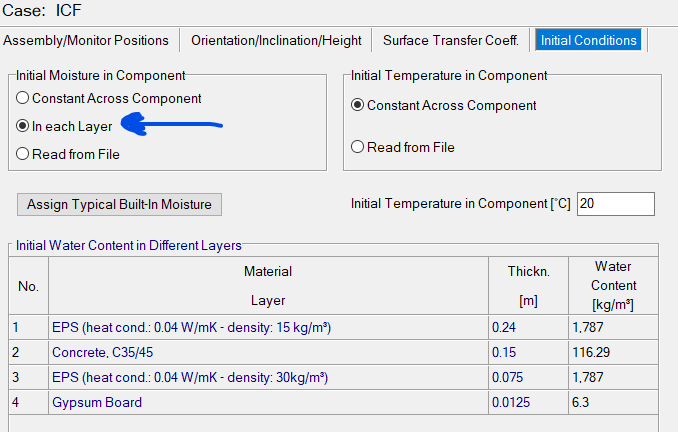678x432 pixels.
Task: Select Read from File for temperature
Action: coord(358,147)
